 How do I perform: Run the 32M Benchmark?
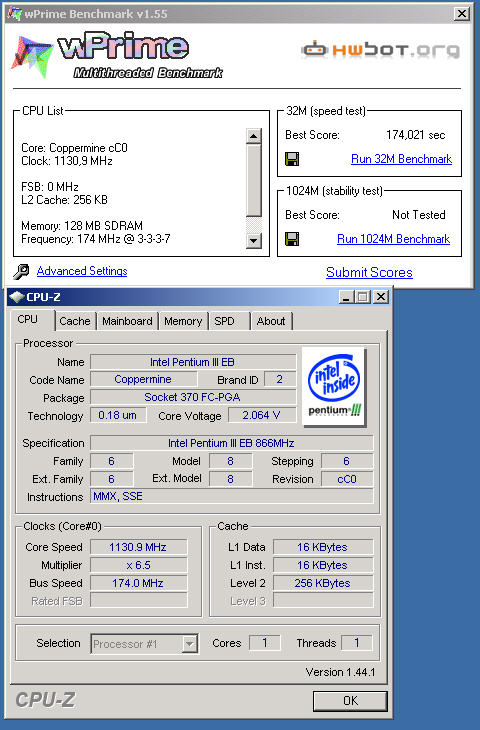click(401, 159)
